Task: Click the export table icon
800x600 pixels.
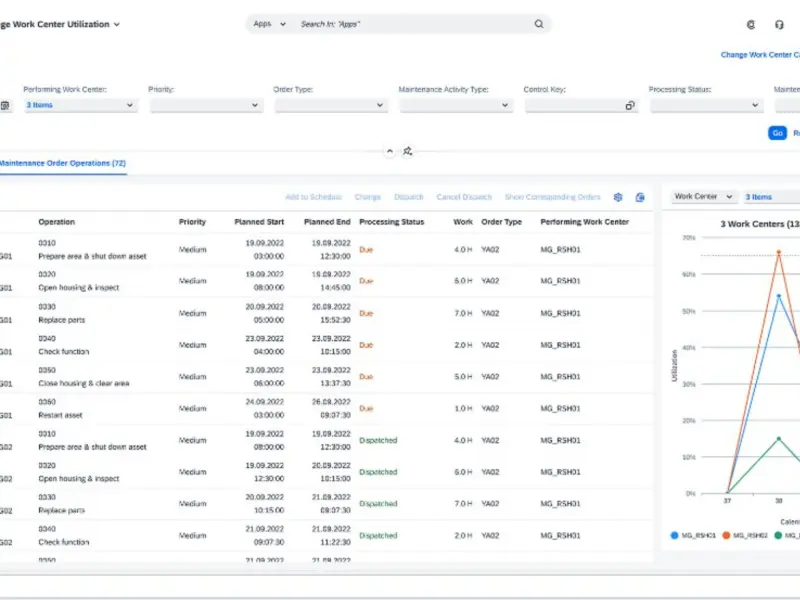Action: (640, 197)
